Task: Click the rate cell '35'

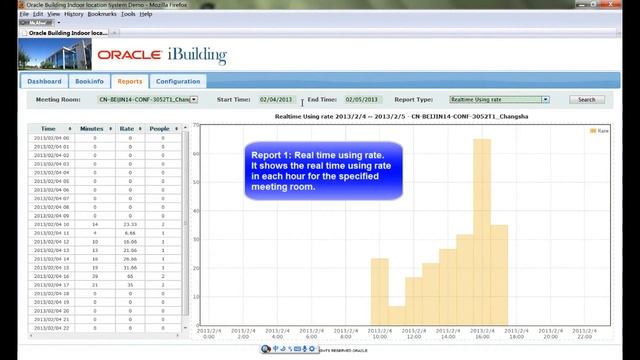Action: pos(130,285)
